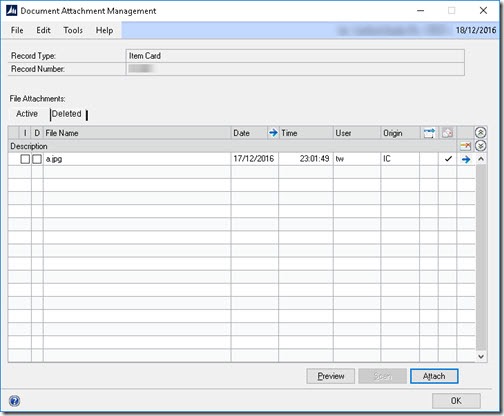Click the greyed-out Scan button
Viewport: 504px width, 416px height.
[x=382, y=376]
